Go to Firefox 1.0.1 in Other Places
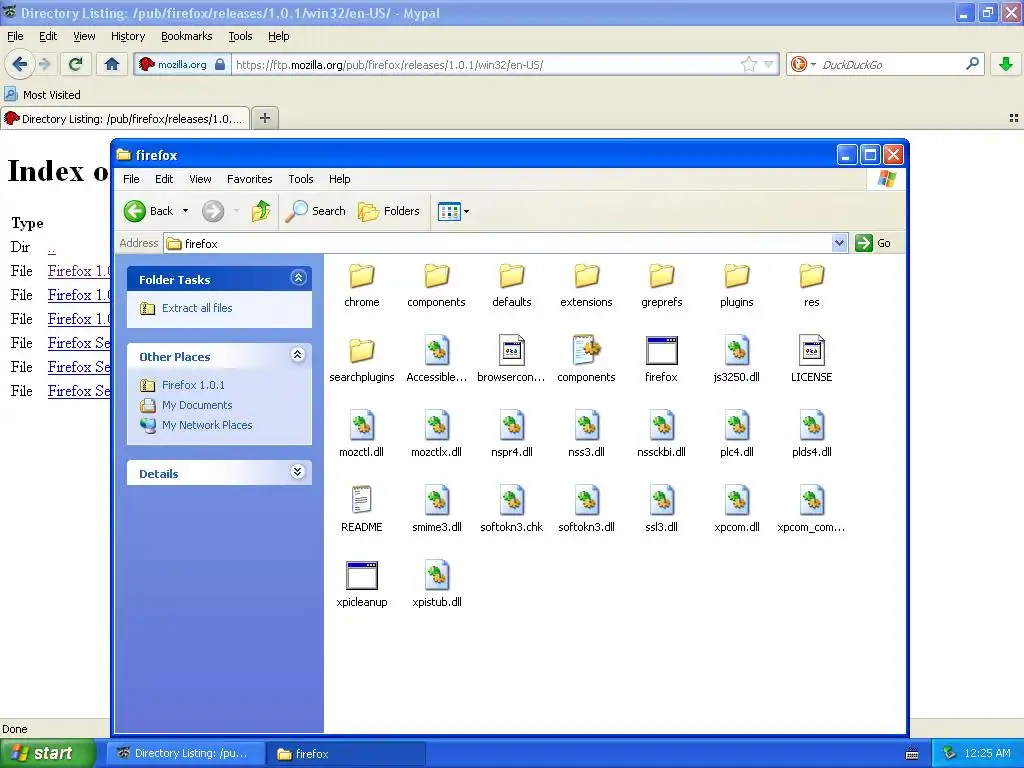 click(193, 385)
